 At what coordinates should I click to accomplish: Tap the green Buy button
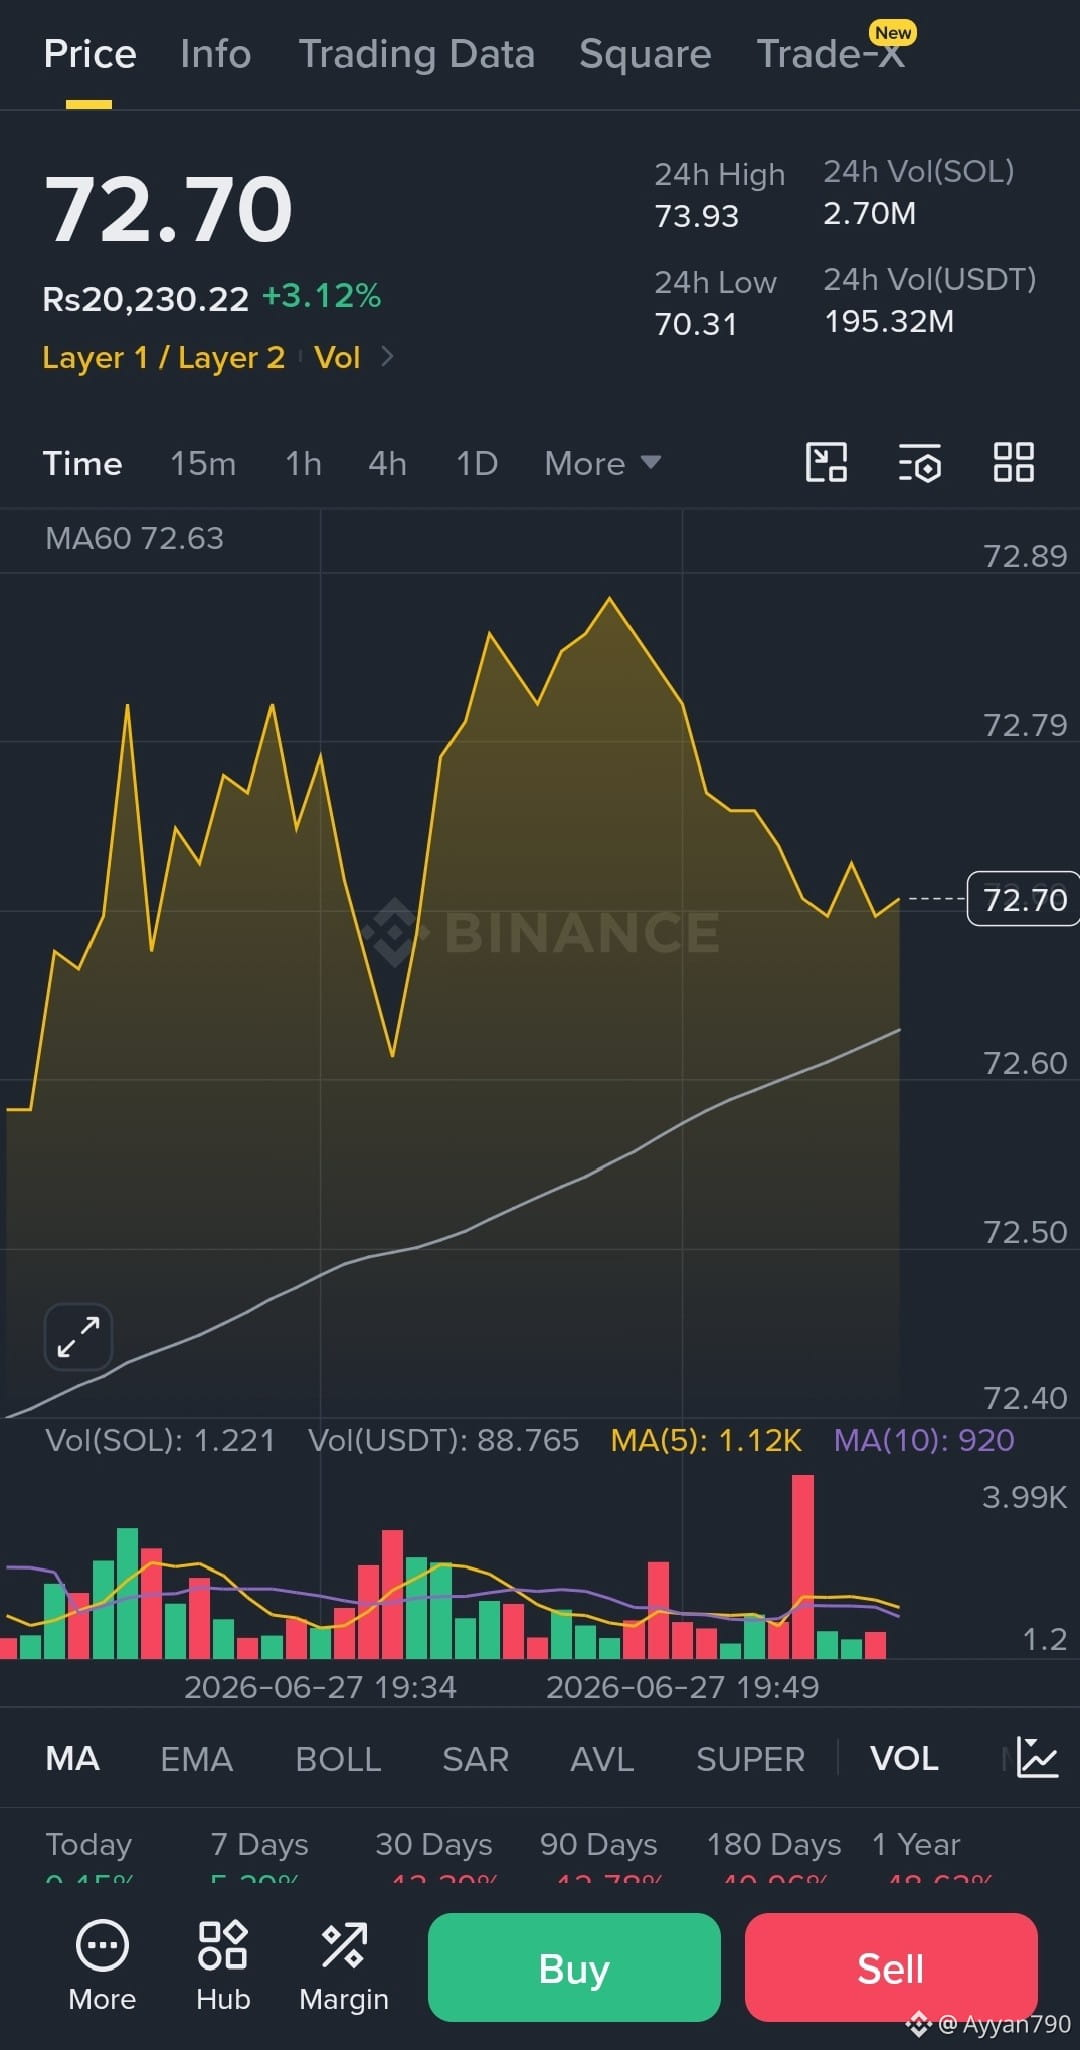point(574,1967)
